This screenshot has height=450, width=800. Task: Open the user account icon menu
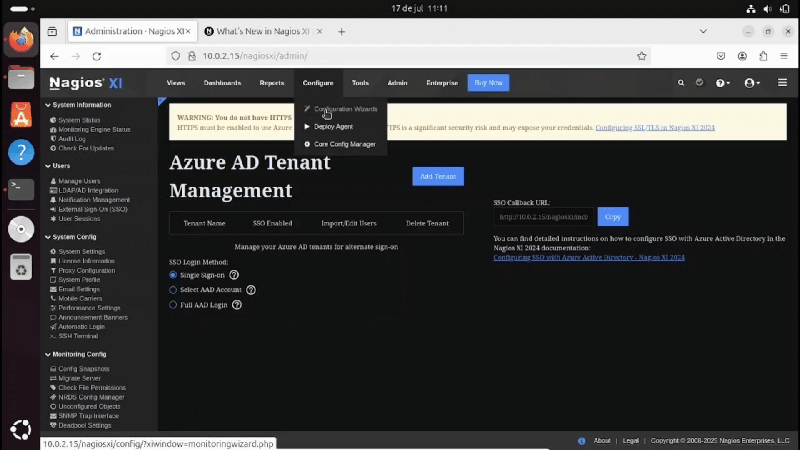point(750,83)
